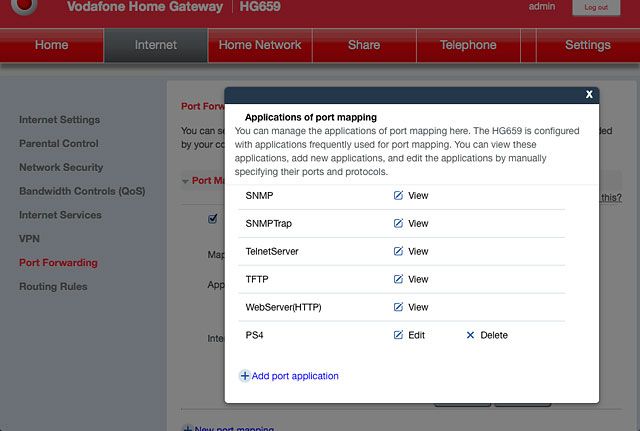This screenshot has height=431, width=640.
Task: Click the TFTP application name
Action: click(257, 279)
